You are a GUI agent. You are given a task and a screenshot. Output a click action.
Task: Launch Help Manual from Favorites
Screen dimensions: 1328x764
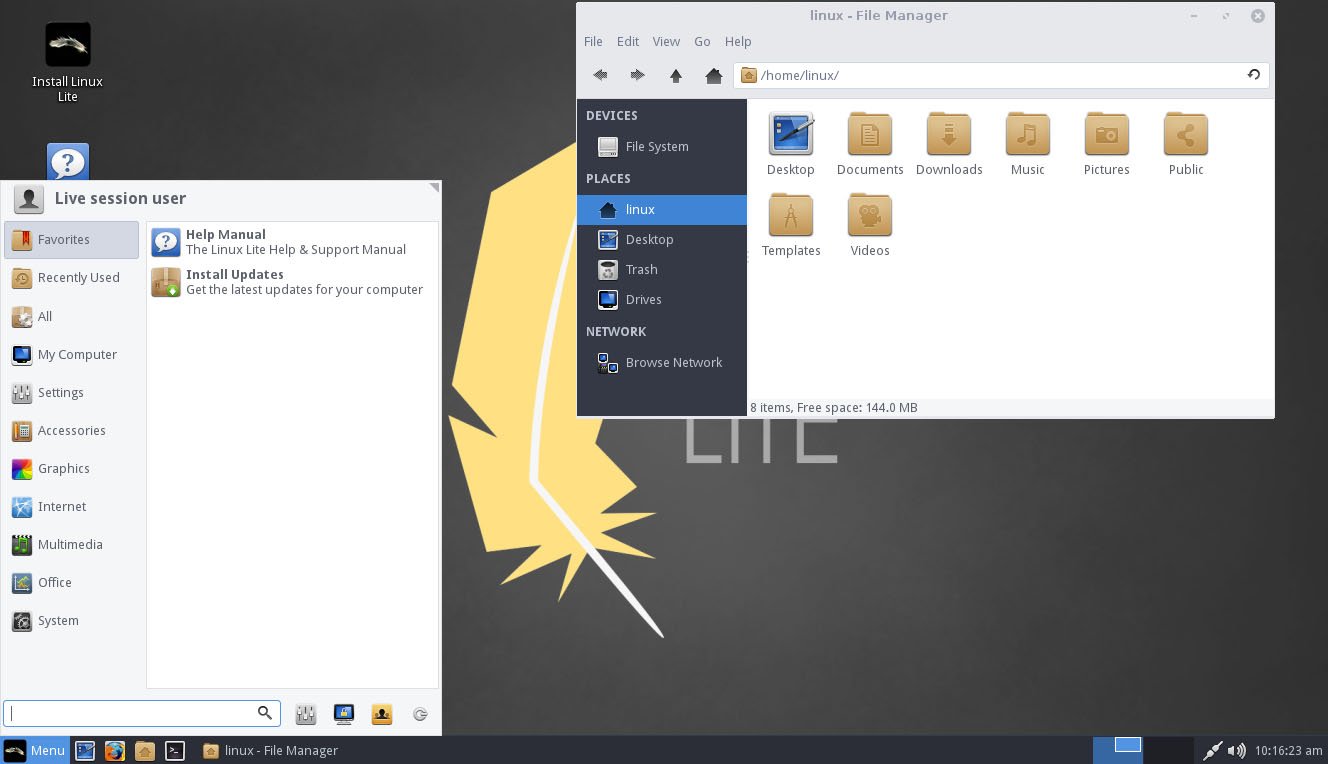(292, 242)
